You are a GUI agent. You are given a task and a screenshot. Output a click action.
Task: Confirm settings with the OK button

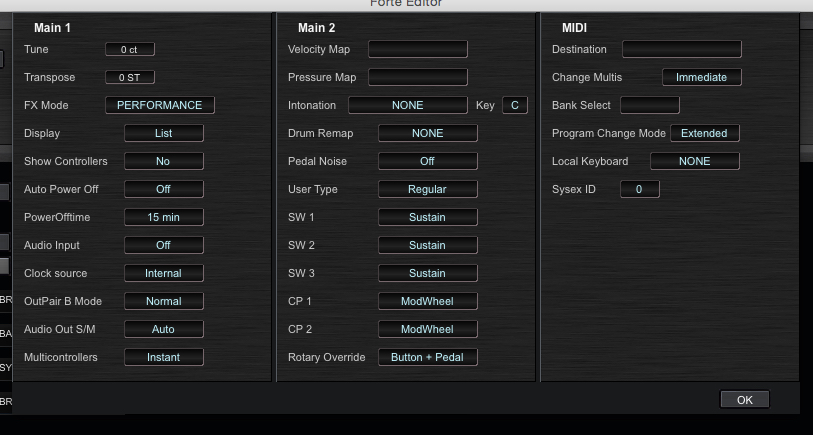pyautogui.click(x=745, y=400)
